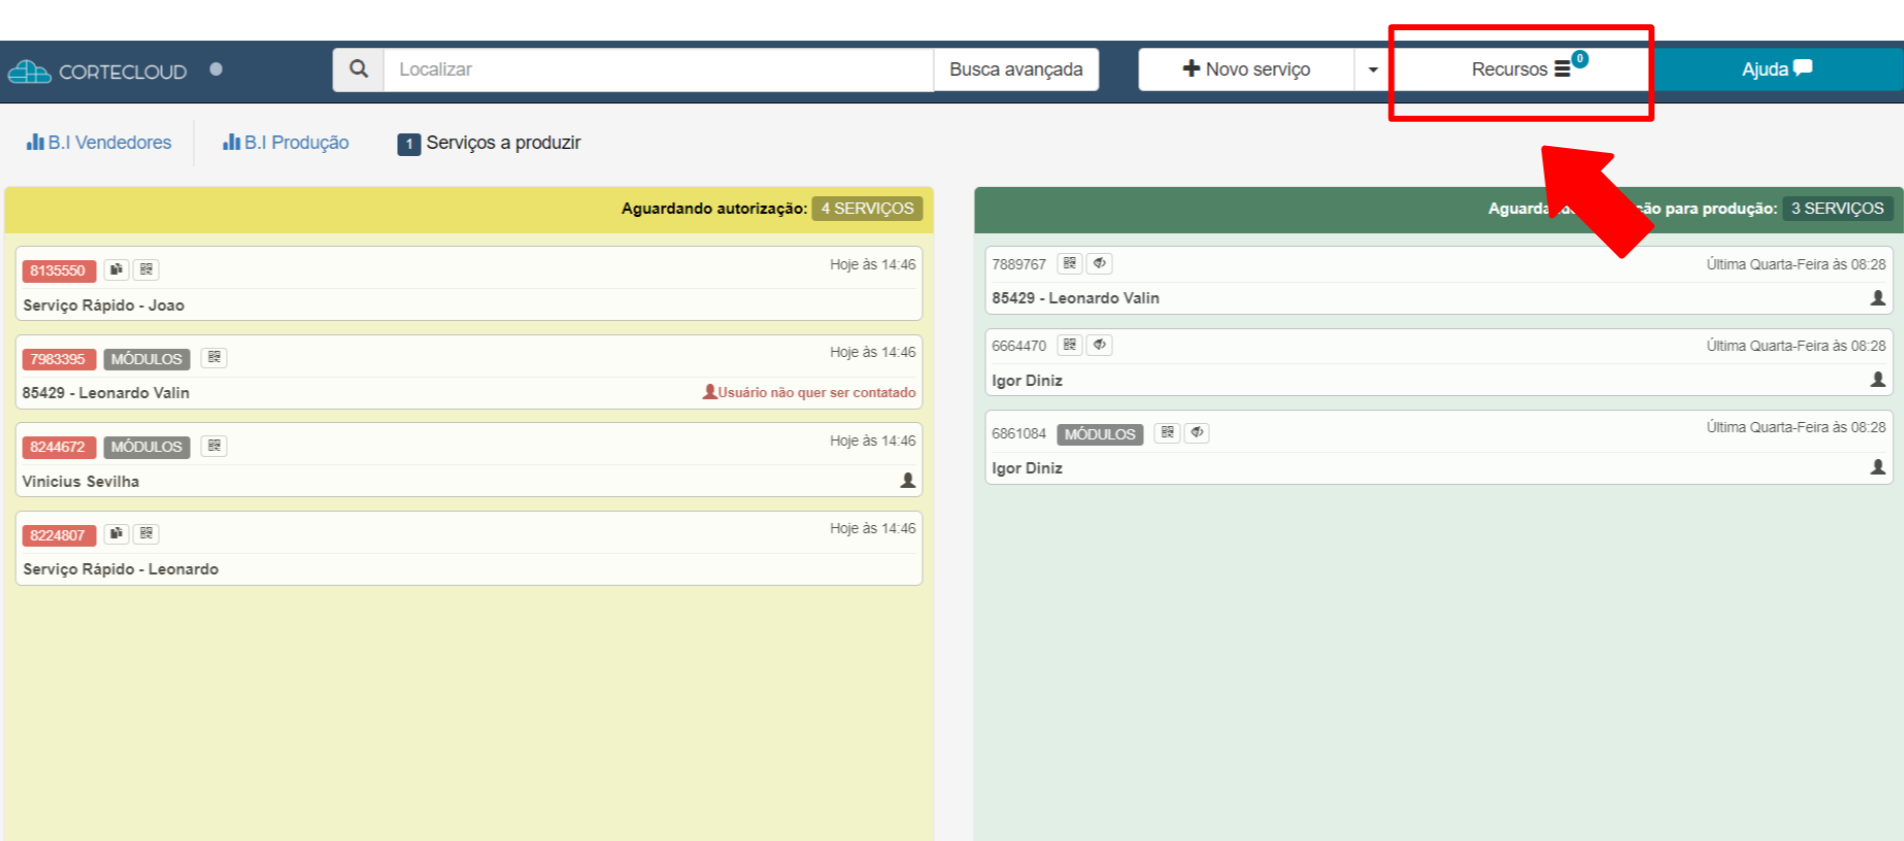Click the copy icon on service 8135550
Viewport: 1904px width, 841px height.
(x=116, y=269)
